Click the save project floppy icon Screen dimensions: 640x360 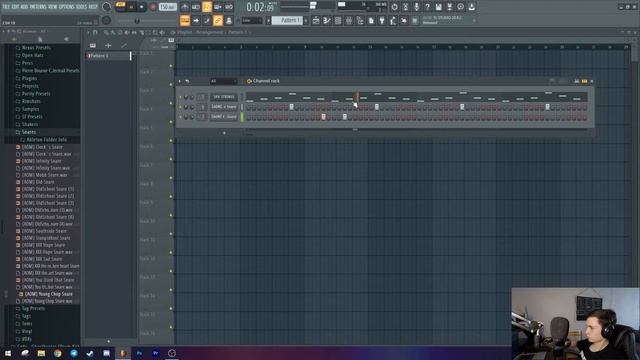click(438, 7)
